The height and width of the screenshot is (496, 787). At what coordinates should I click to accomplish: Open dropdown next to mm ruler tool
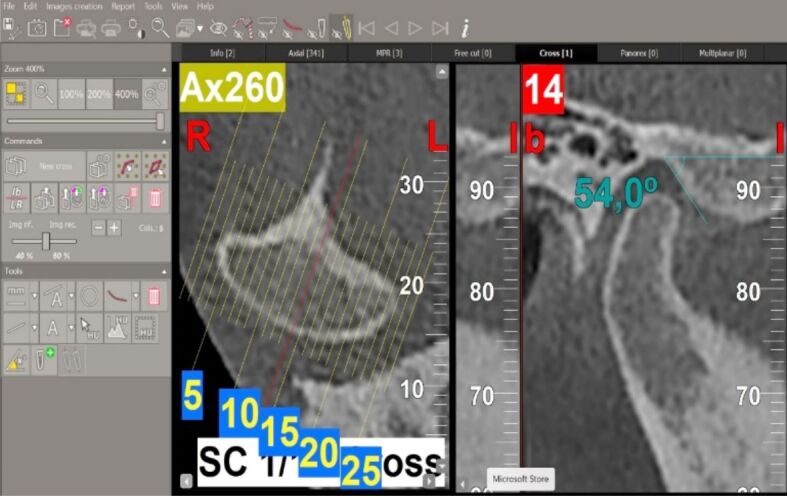pyautogui.click(x=34, y=295)
